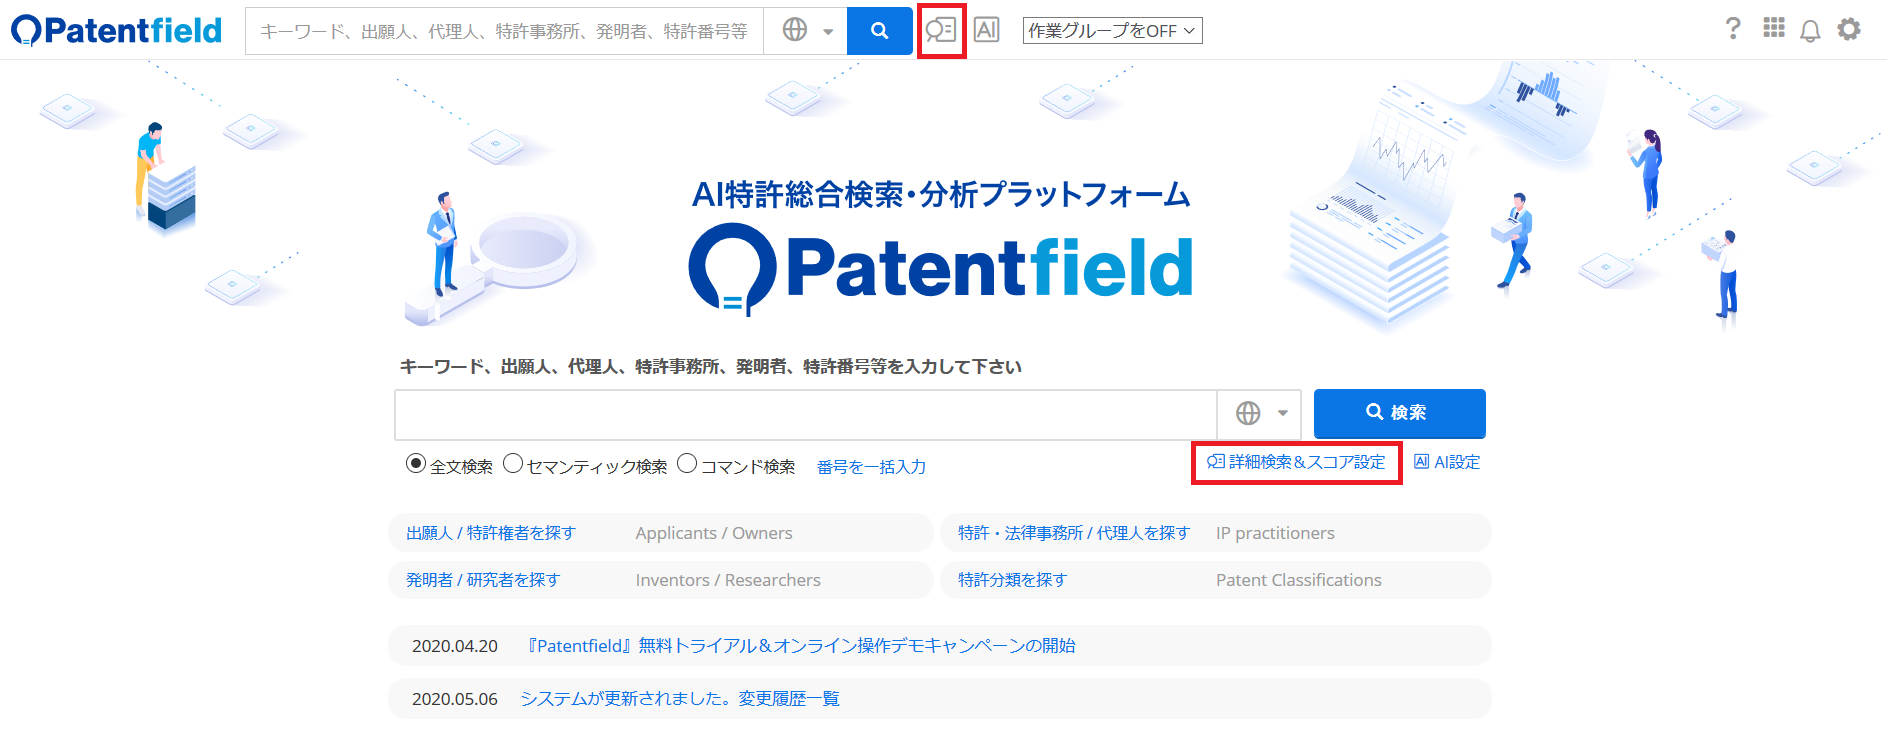Select the 全文検索 radio button

416,463
